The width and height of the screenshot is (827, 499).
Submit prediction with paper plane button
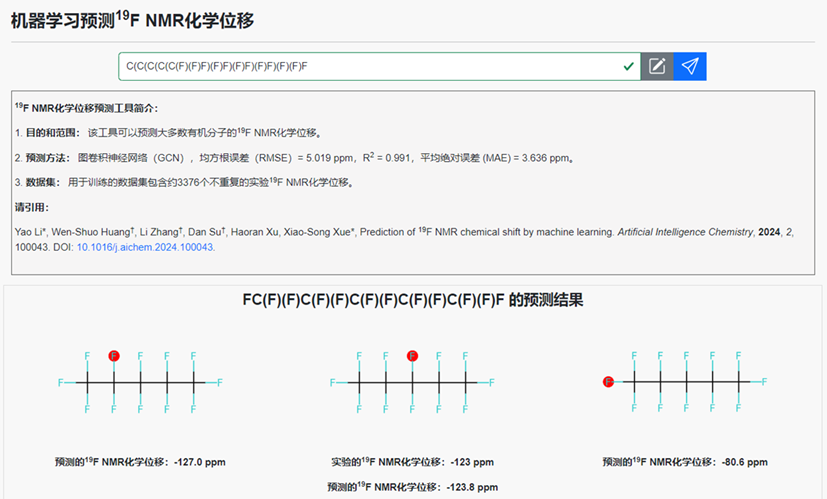pyautogui.click(x=690, y=66)
